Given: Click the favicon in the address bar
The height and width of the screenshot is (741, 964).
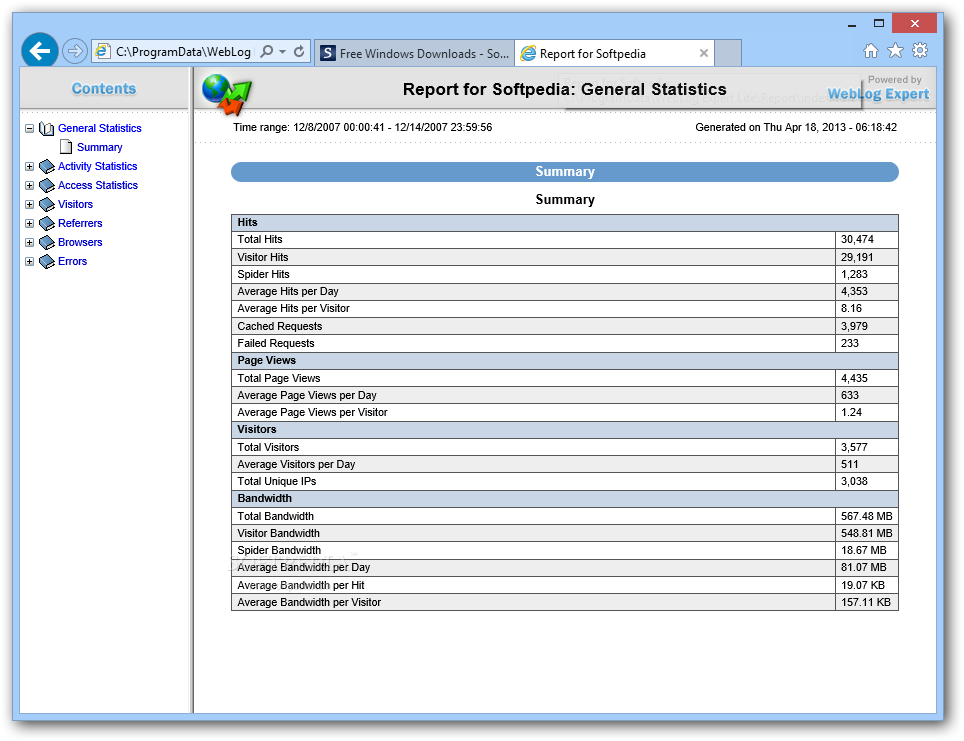Looking at the screenshot, I should tap(103, 52).
